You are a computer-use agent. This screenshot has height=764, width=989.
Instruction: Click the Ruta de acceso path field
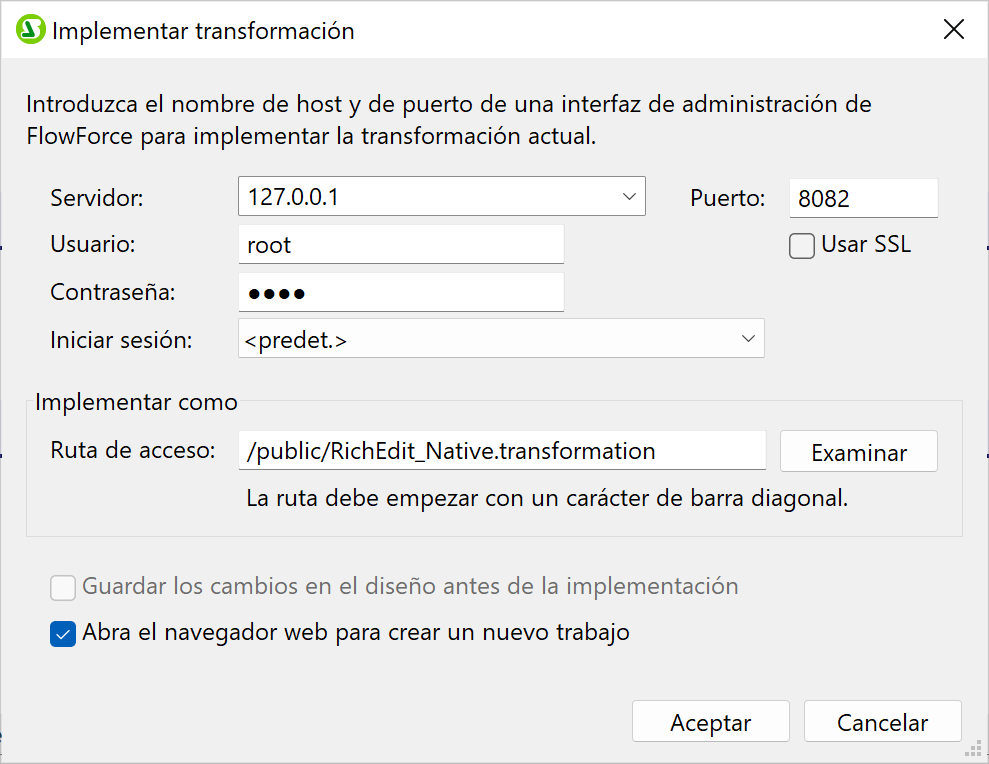click(502, 451)
